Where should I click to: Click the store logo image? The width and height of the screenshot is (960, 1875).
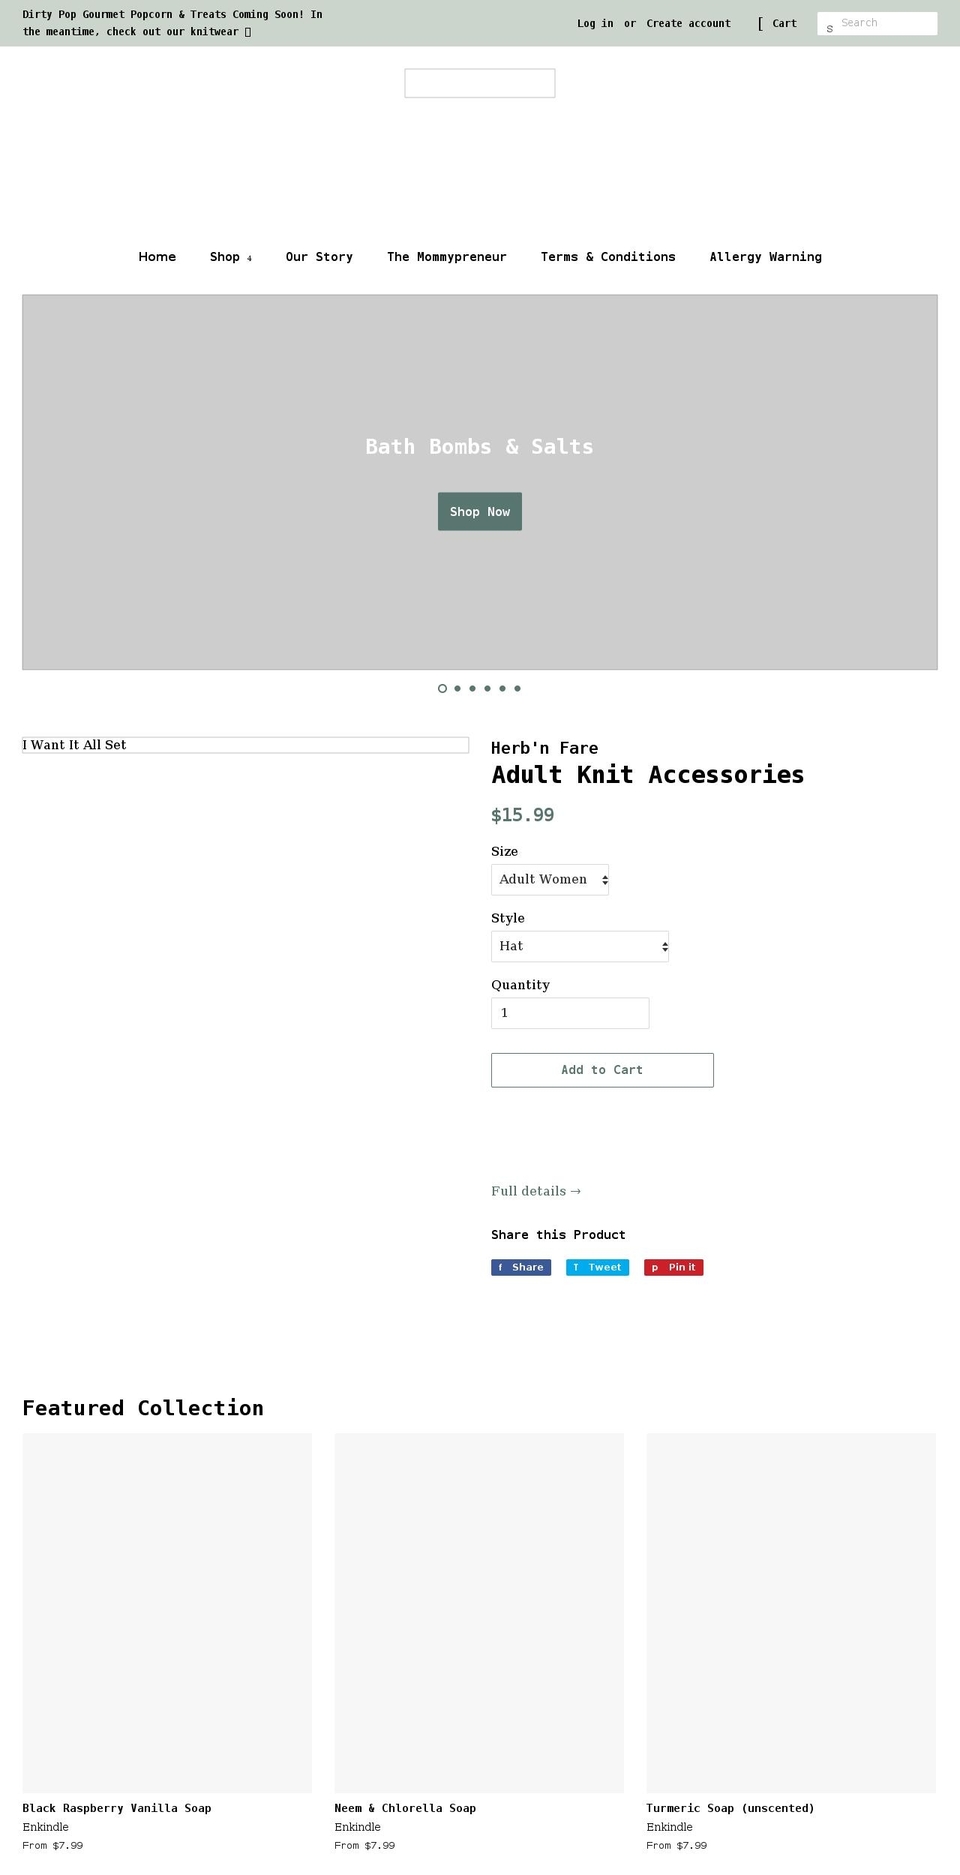[479, 83]
